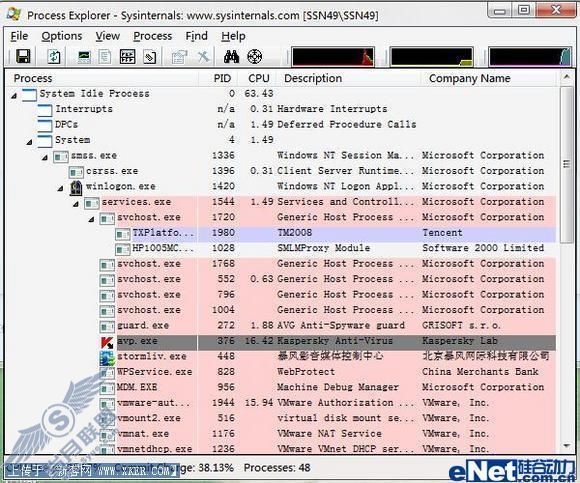Image resolution: width=580 pixels, height=483 pixels.
Task: Open the Find menu
Action: tap(196, 36)
